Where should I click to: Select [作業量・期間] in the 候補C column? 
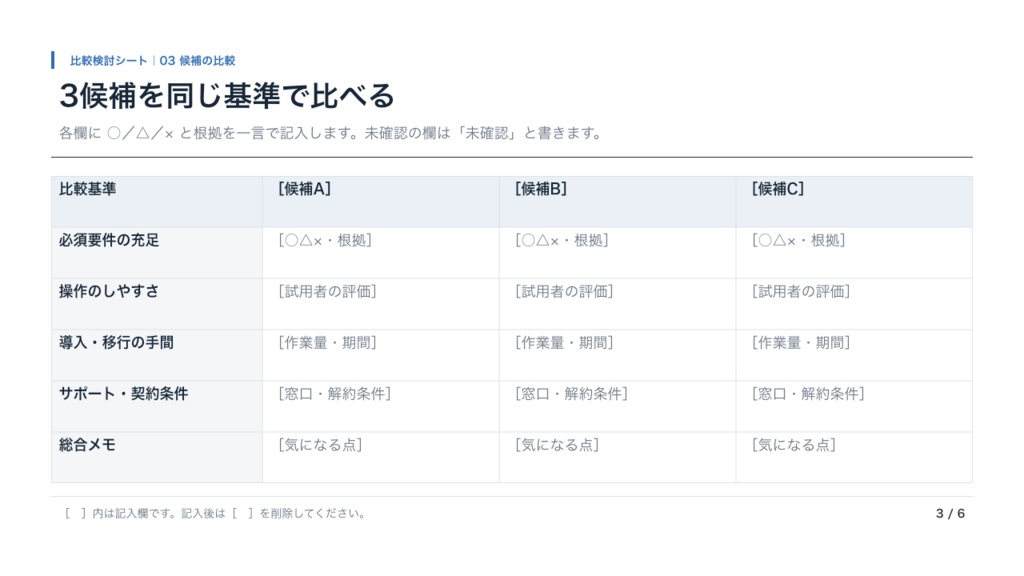tap(801, 343)
